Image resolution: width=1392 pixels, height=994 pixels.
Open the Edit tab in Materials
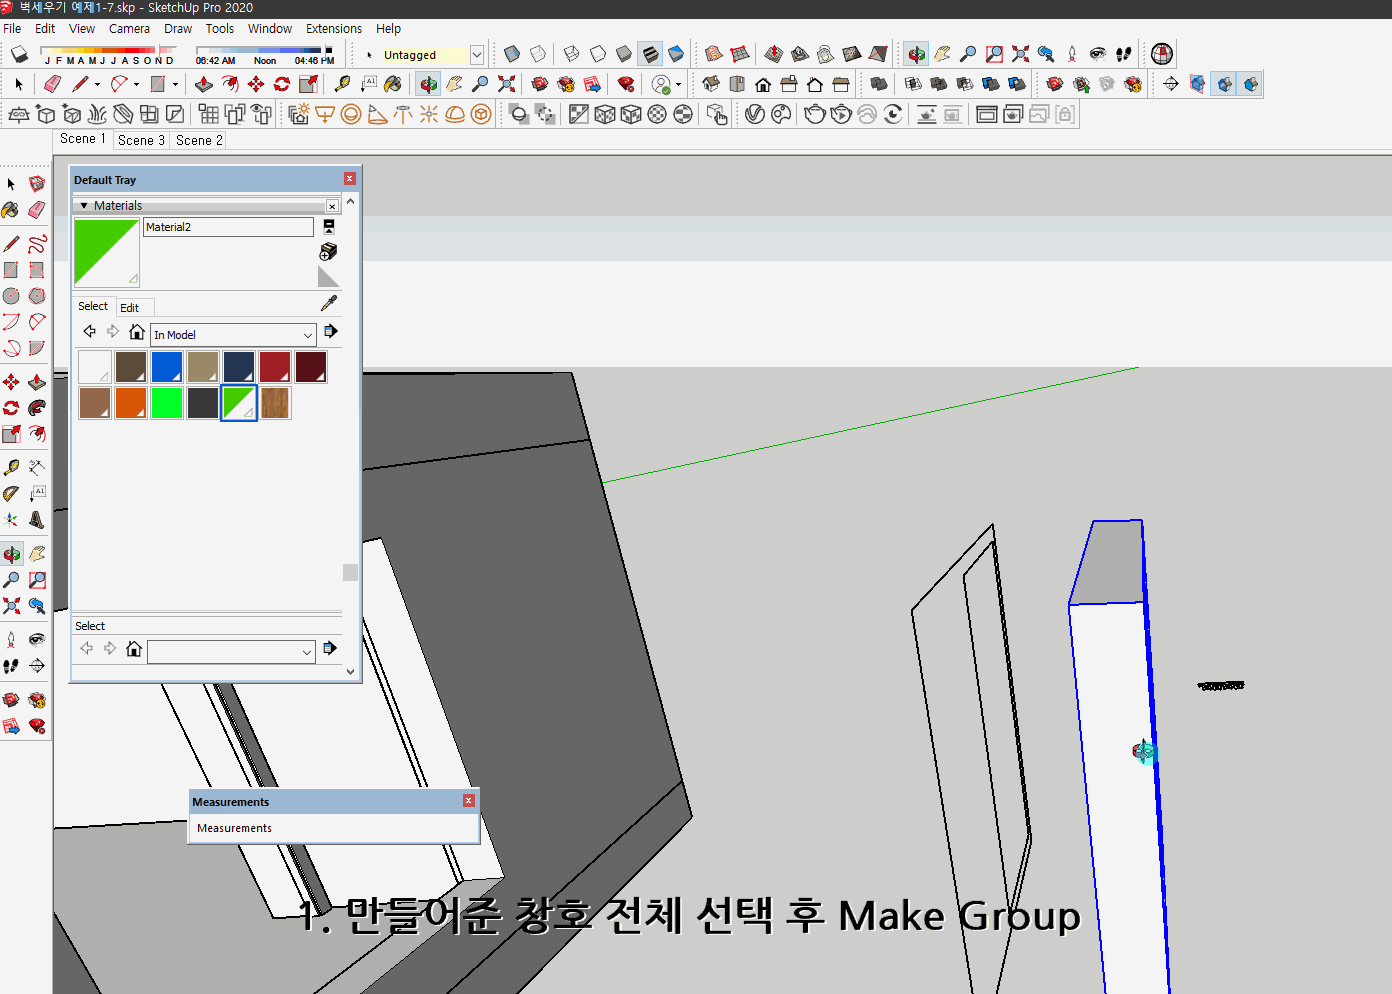pyautogui.click(x=130, y=308)
